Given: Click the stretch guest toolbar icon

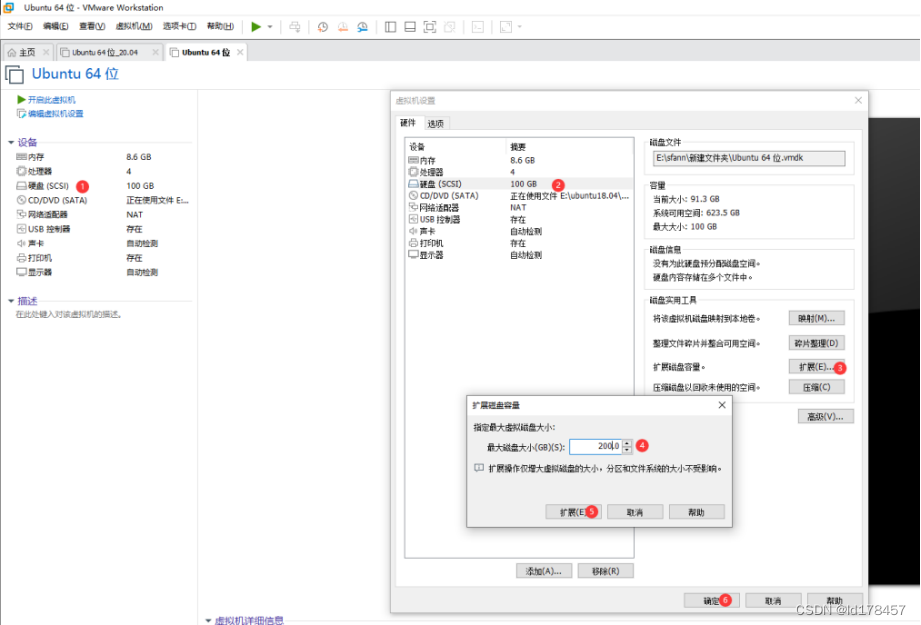Looking at the screenshot, I should click(x=505, y=26).
